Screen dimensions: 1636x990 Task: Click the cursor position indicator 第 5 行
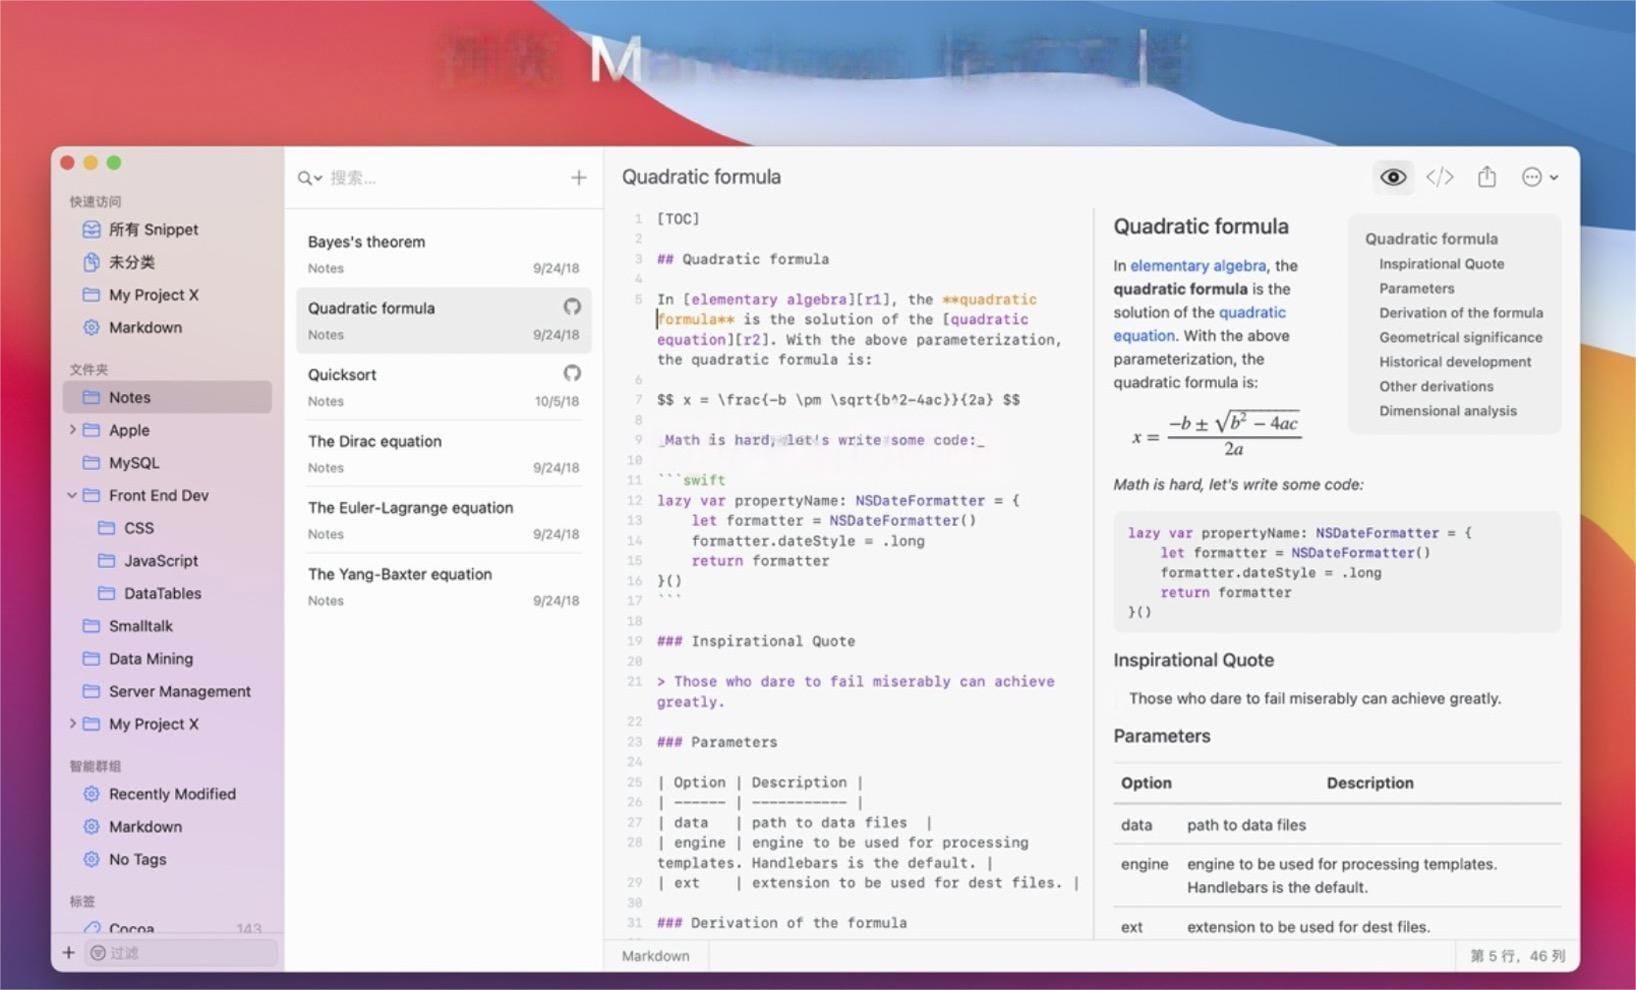(1517, 956)
